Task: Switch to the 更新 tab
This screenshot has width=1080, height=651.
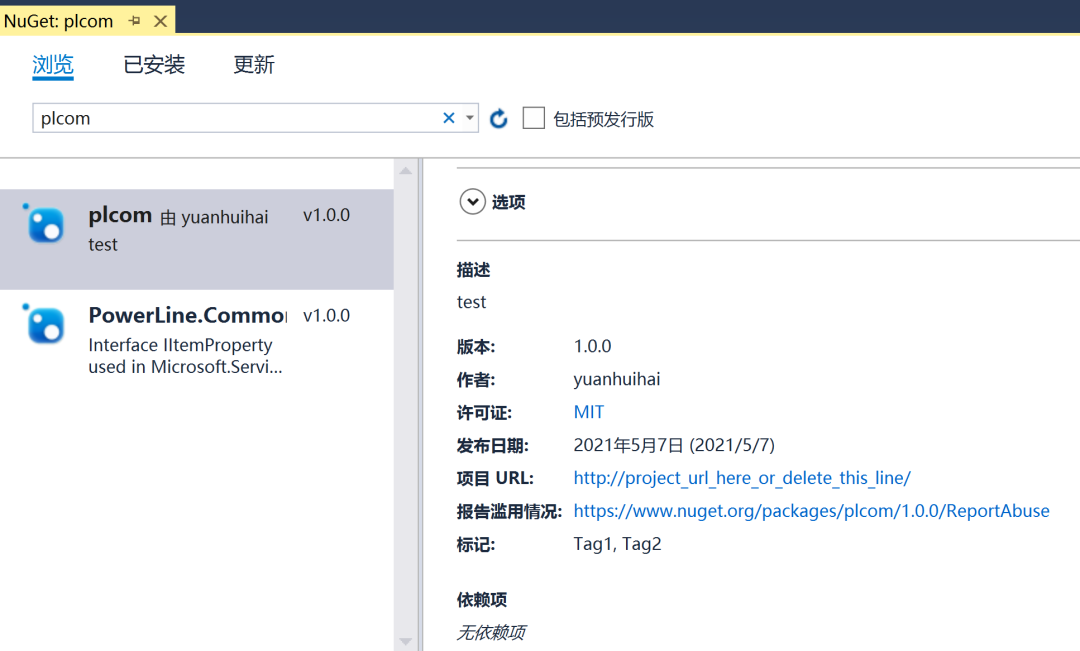Action: [254, 65]
